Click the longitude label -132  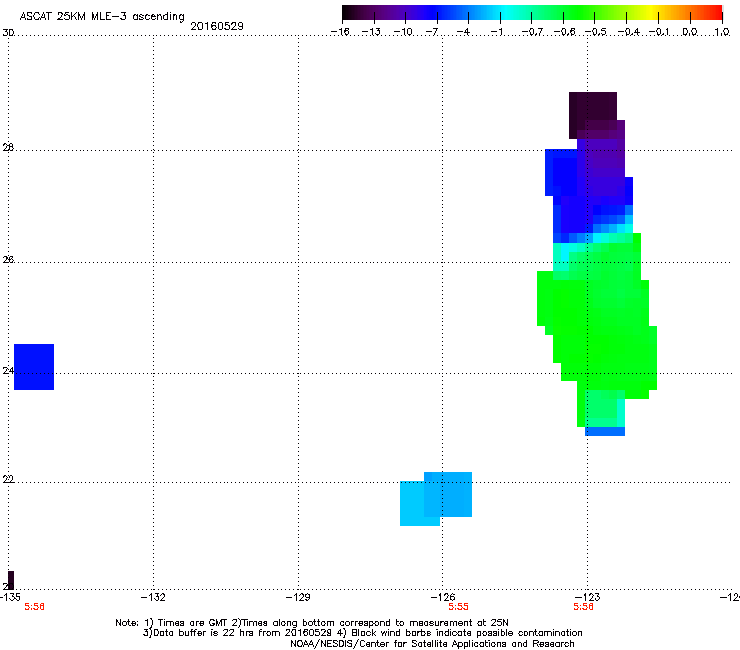click(153, 597)
